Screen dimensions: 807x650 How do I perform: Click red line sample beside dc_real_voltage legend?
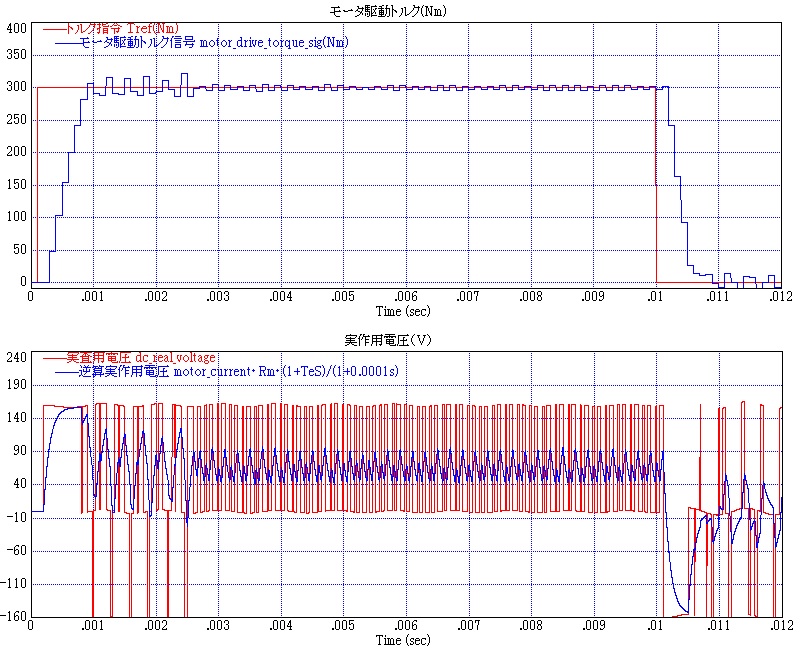pyautogui.click(x=52, y=357)
